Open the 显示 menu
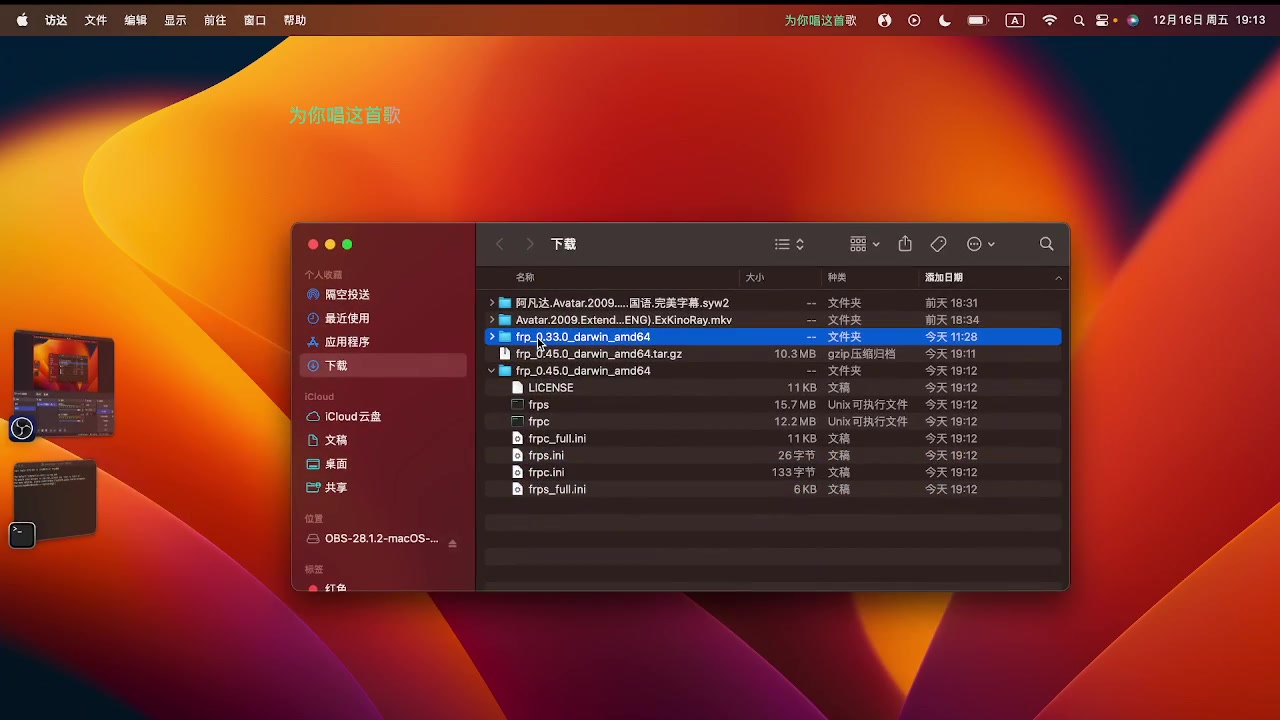This screenshot has width=1280, height=720. click(x=175, y=20)
